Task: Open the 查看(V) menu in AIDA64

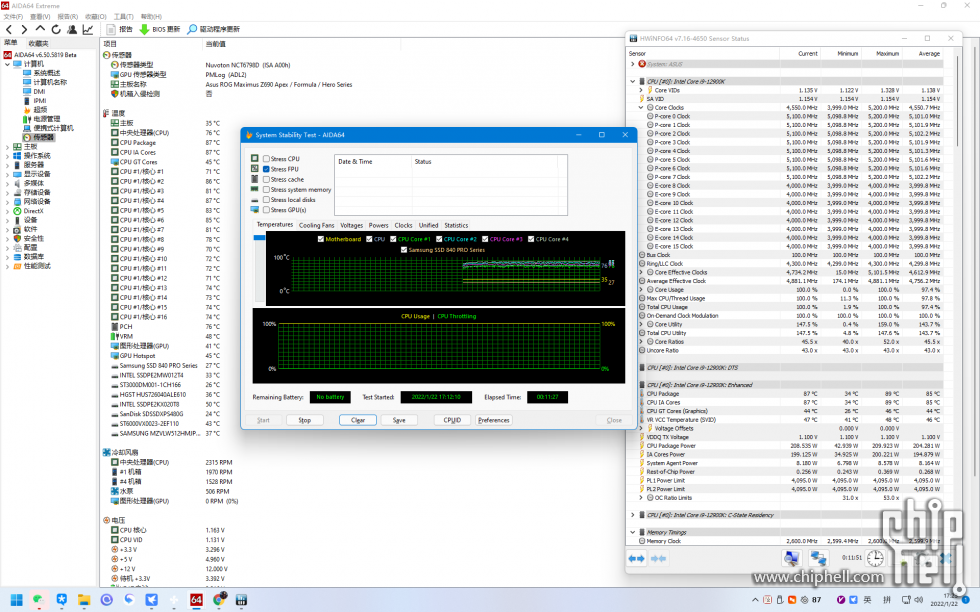Action: [40, 17]
